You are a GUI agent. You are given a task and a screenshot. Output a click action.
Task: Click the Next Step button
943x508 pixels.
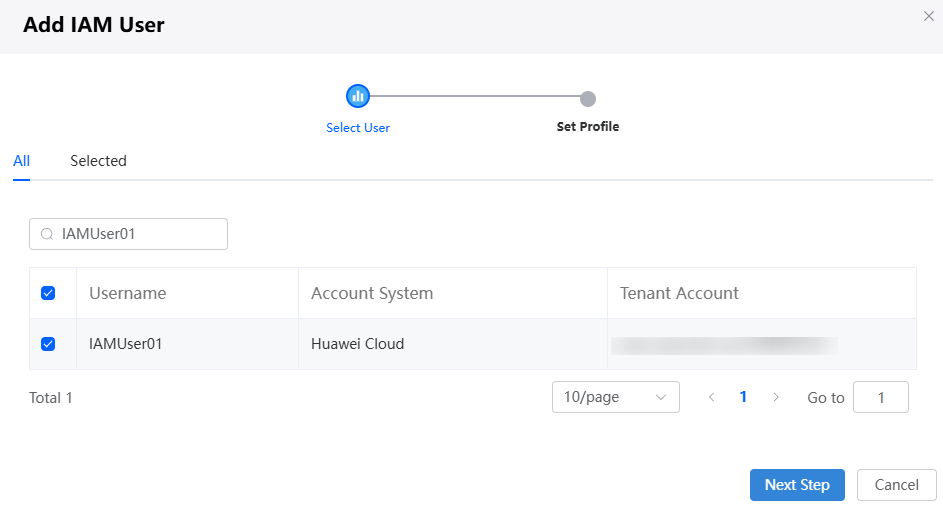tap(797, 485)
